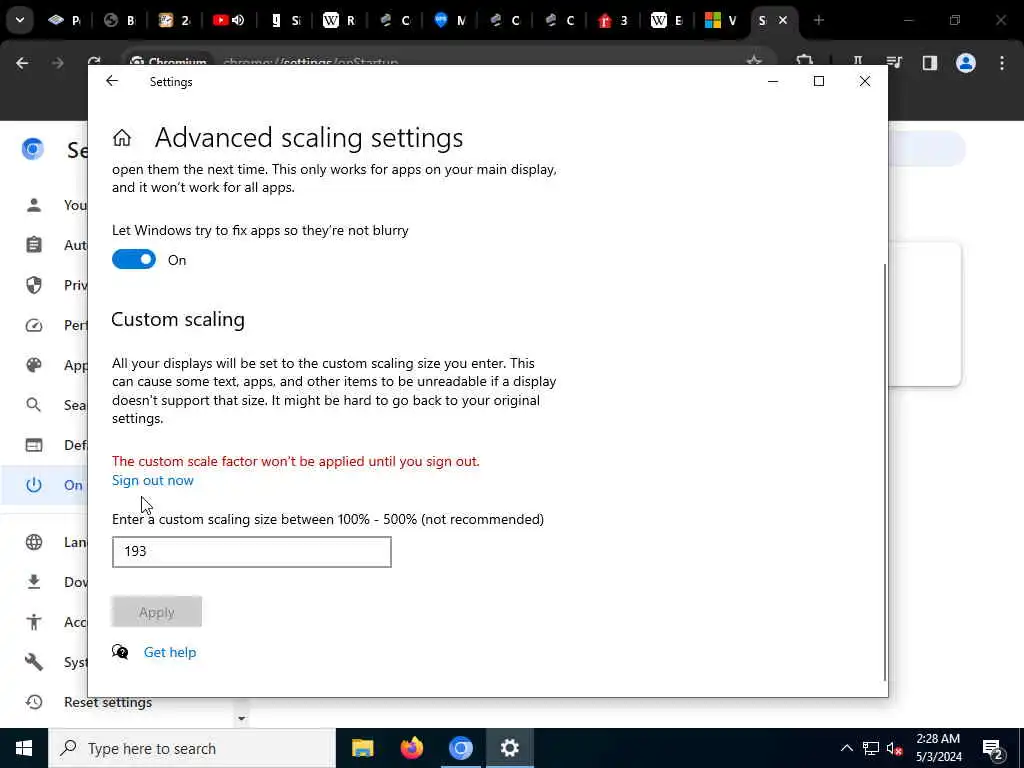The width and height of the screenshot is (1024, 768).
Task: Click the Sign out now link
Action: [153, 480]
